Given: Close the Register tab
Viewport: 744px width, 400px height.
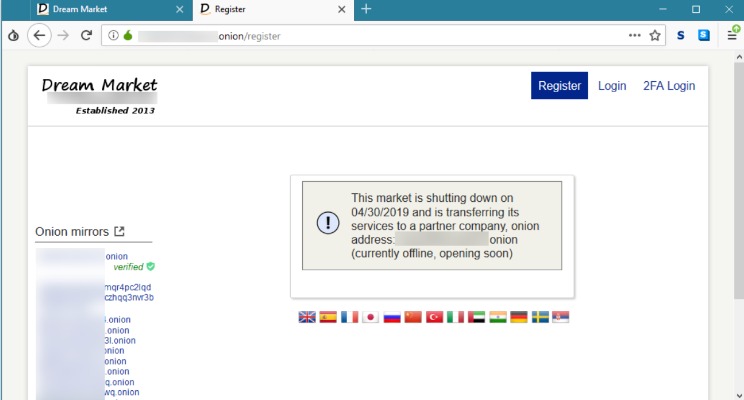Looking at the screenshot, I should coord(342,9).
